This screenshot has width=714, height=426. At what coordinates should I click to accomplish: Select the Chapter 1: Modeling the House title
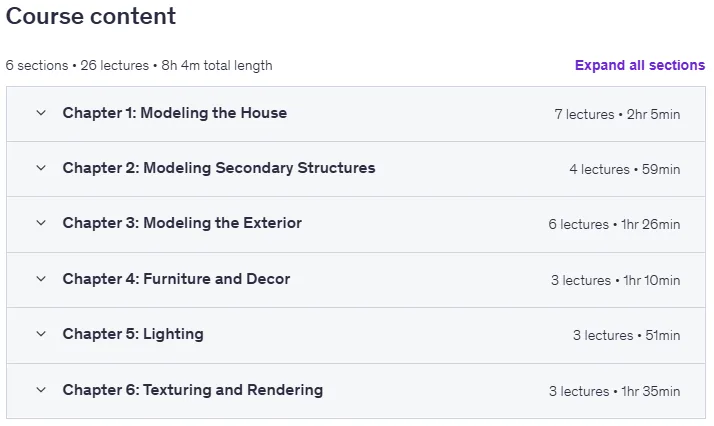pos(175,113)
